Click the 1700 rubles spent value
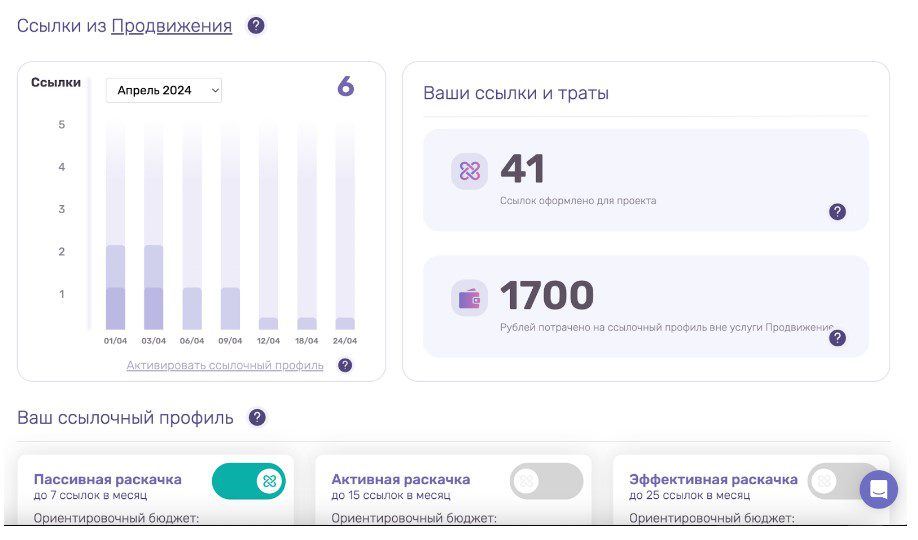This screenshot has width=918, height=540. [547, 295]
